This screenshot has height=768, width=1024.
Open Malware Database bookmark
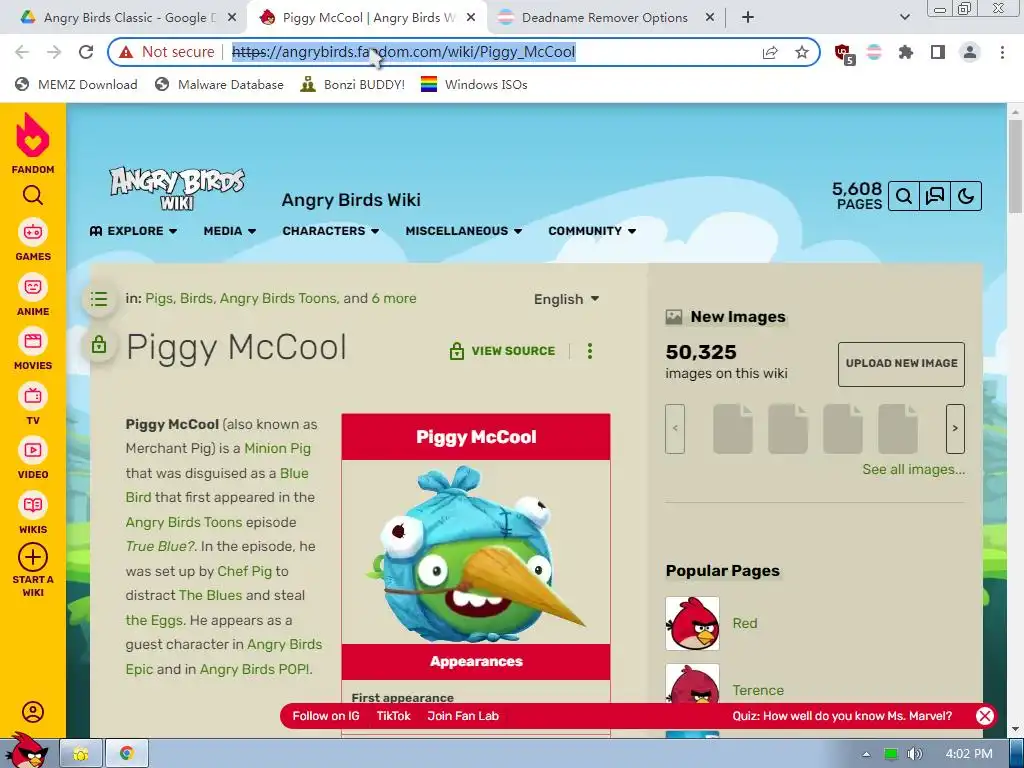[219, 84]
